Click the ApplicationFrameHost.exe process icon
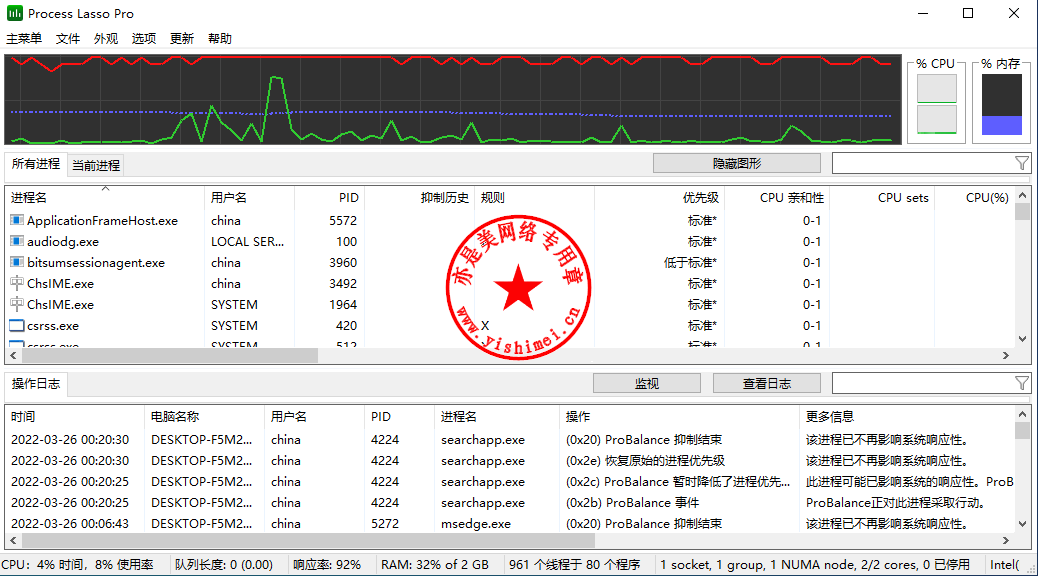Screen dimensions: 1038x576 tap(17, 220)
